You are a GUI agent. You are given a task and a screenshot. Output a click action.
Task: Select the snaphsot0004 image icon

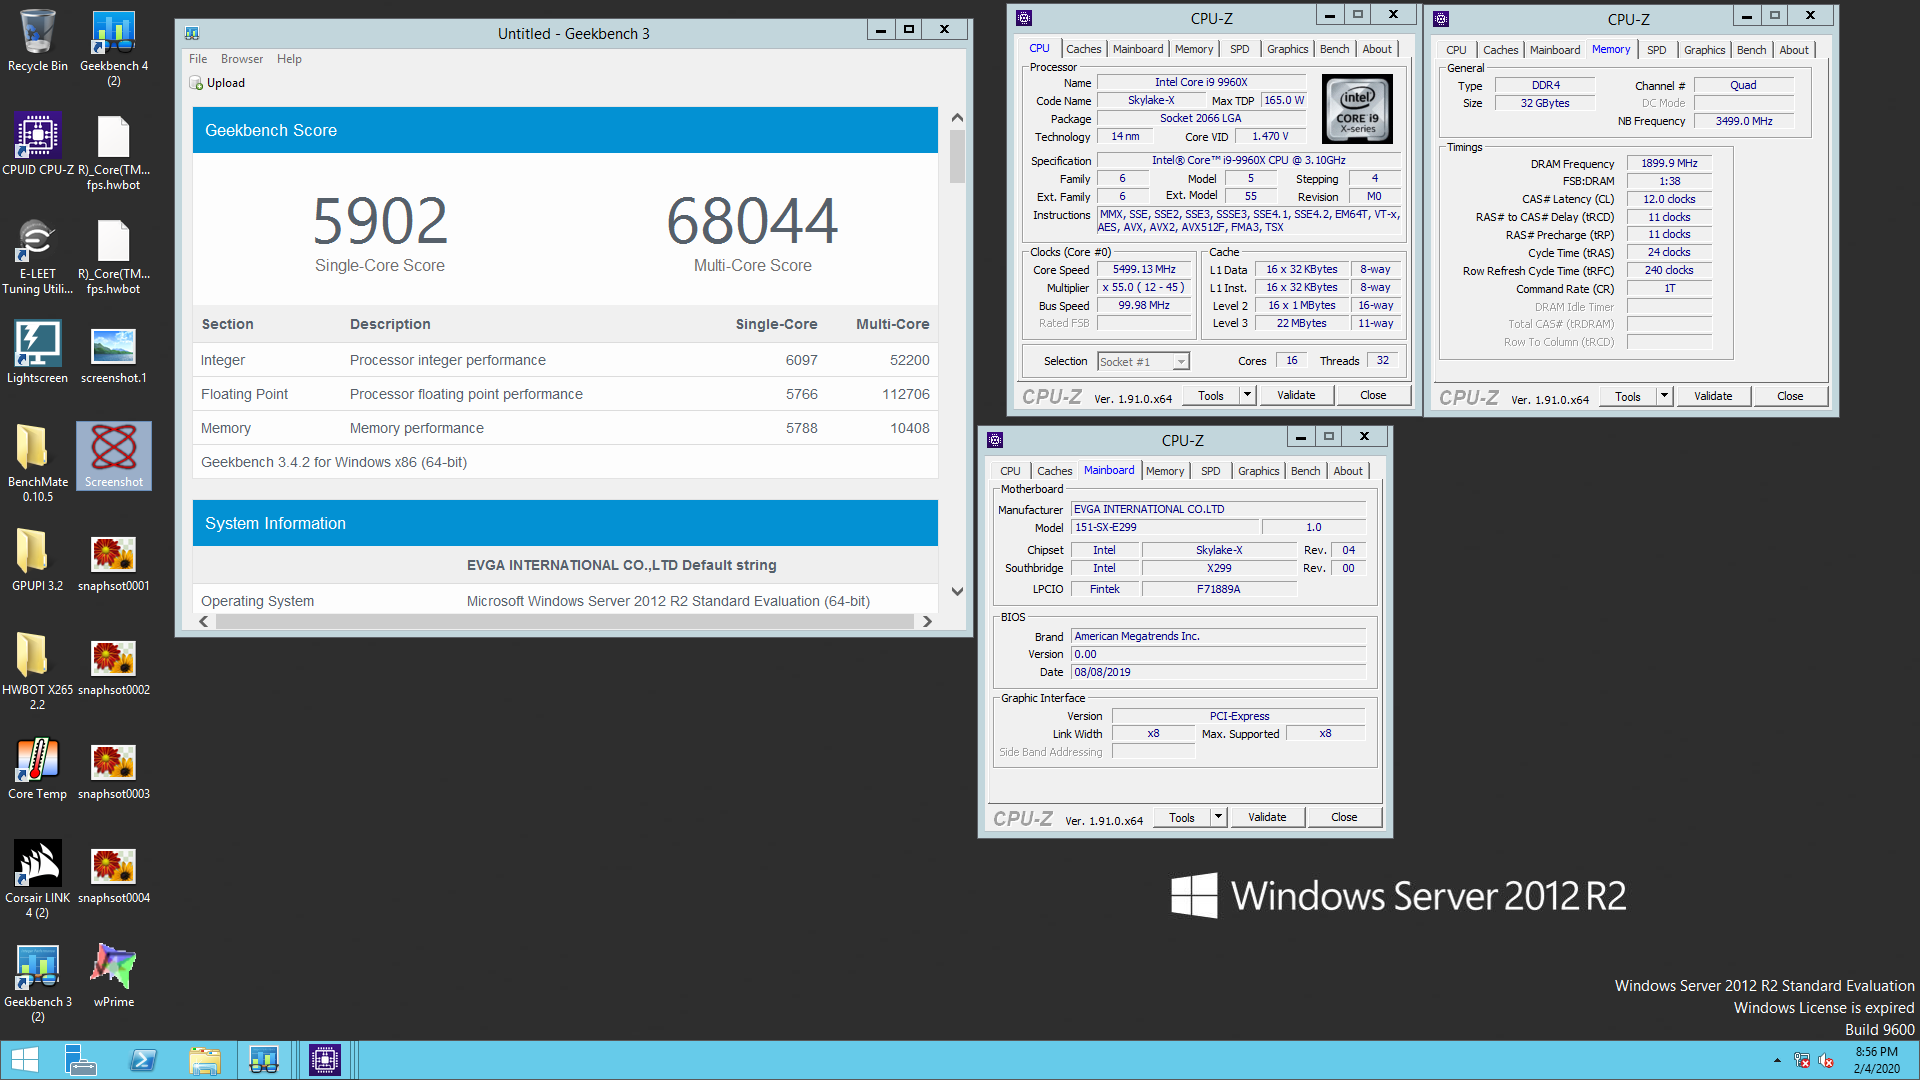(x=114, y=873)
